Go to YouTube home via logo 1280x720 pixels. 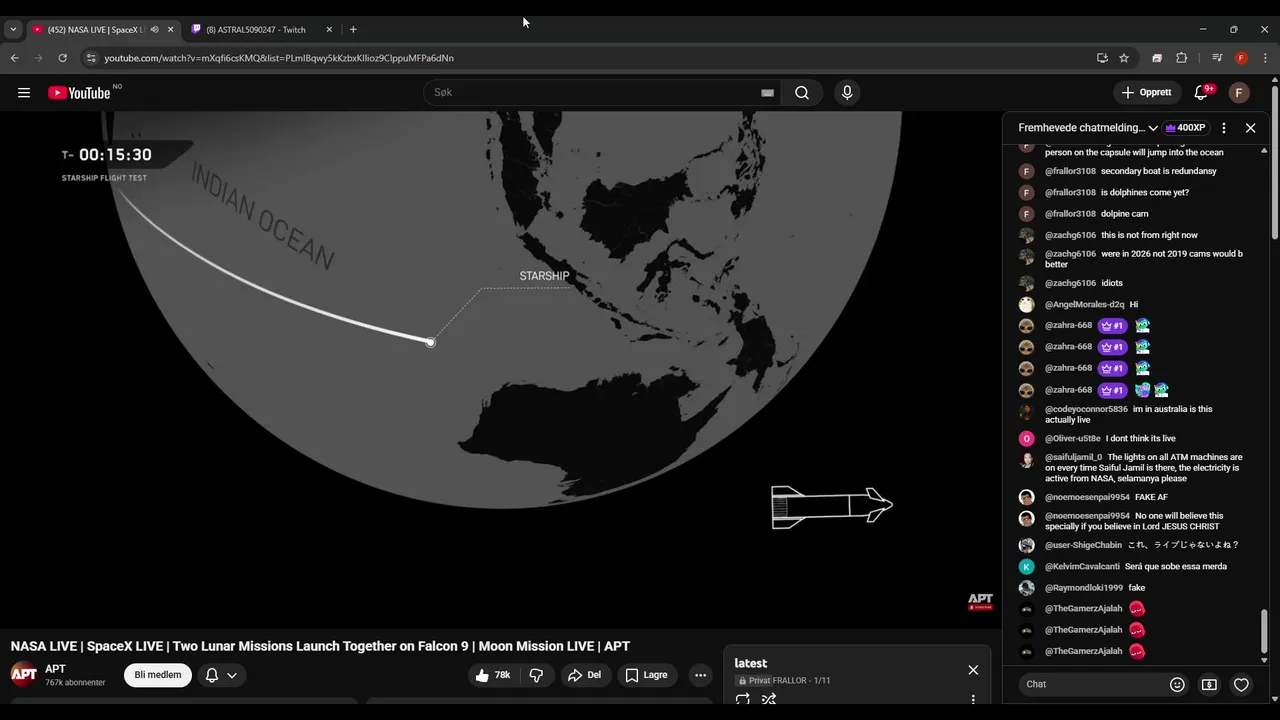pos(79,93)
